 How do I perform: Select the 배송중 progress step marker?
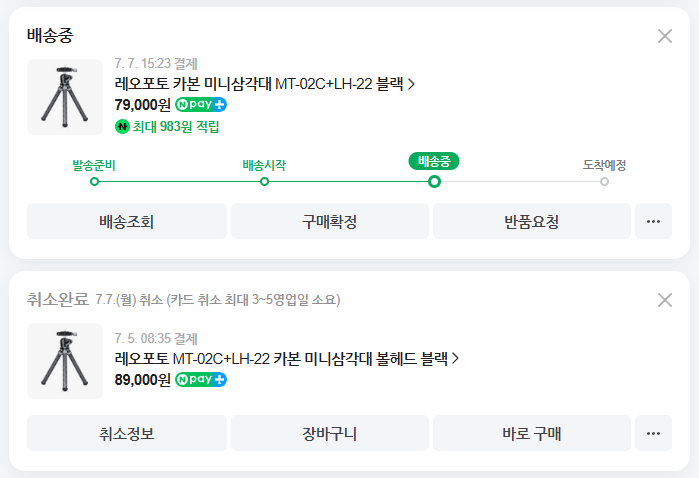[x=434, y=181]
